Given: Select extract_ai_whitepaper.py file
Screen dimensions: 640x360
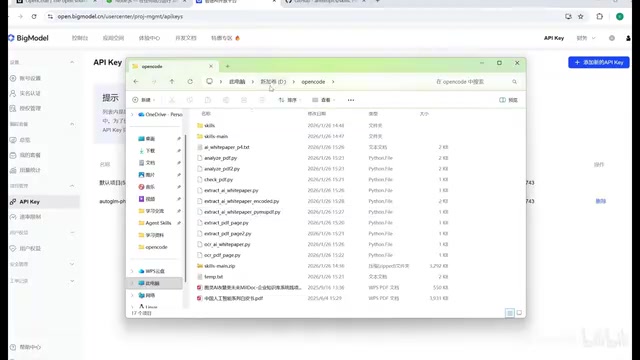Looking at the screenshot, I should coord(231,190).
